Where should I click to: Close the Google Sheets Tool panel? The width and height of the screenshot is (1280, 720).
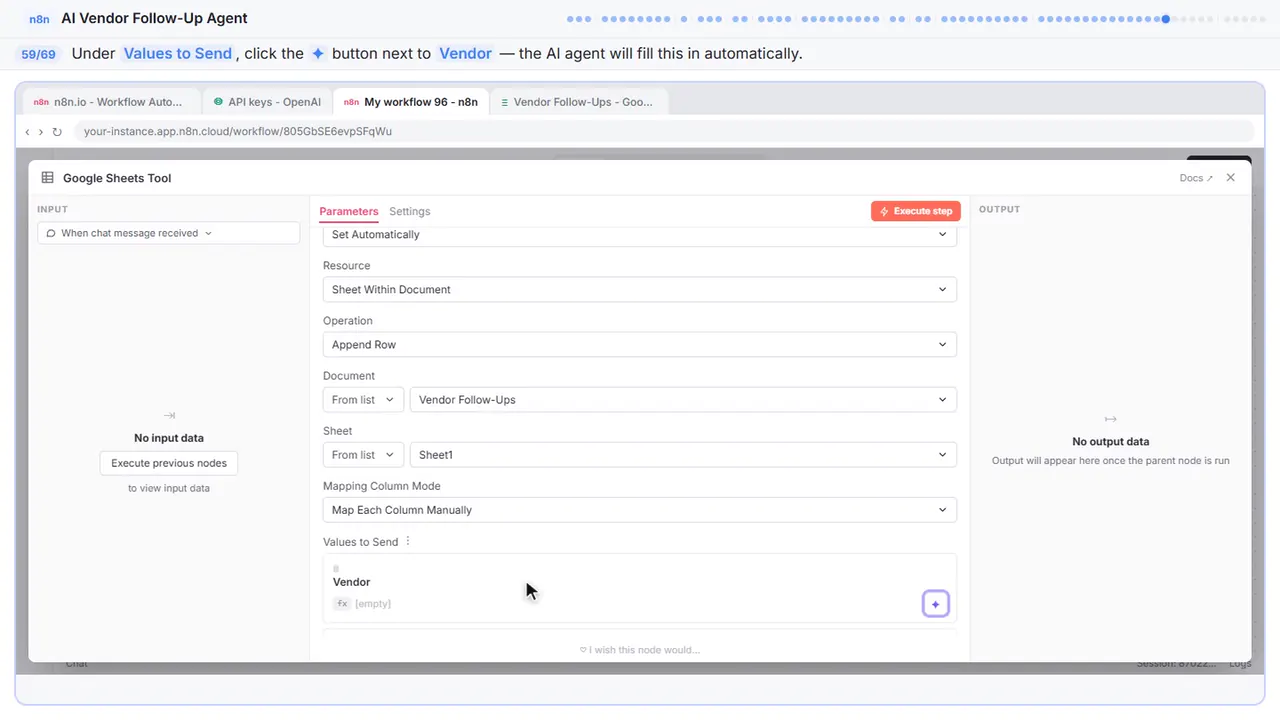[x=1231, y=178]
